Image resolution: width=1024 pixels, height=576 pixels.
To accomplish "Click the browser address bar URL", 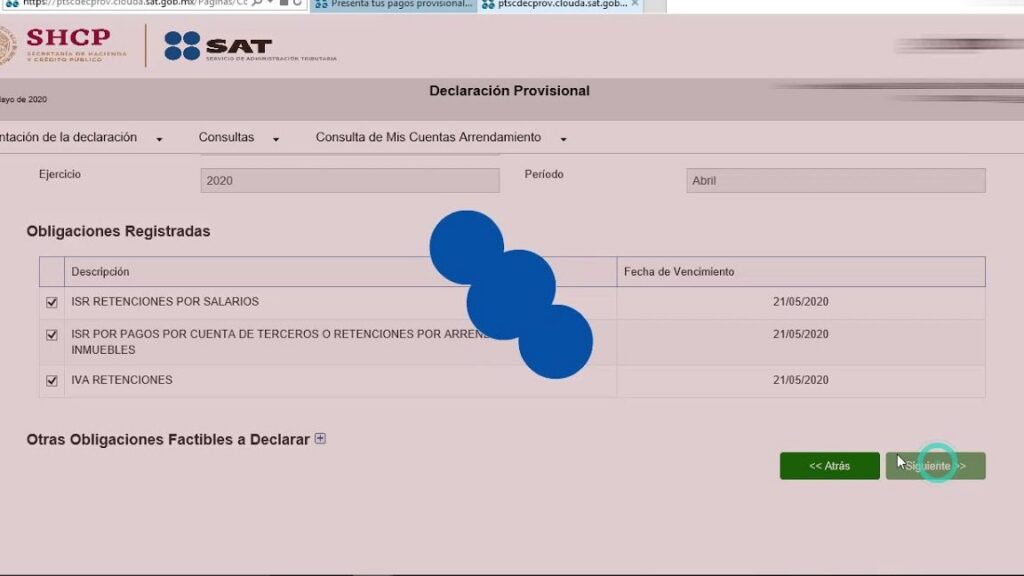I will [120, 4].
